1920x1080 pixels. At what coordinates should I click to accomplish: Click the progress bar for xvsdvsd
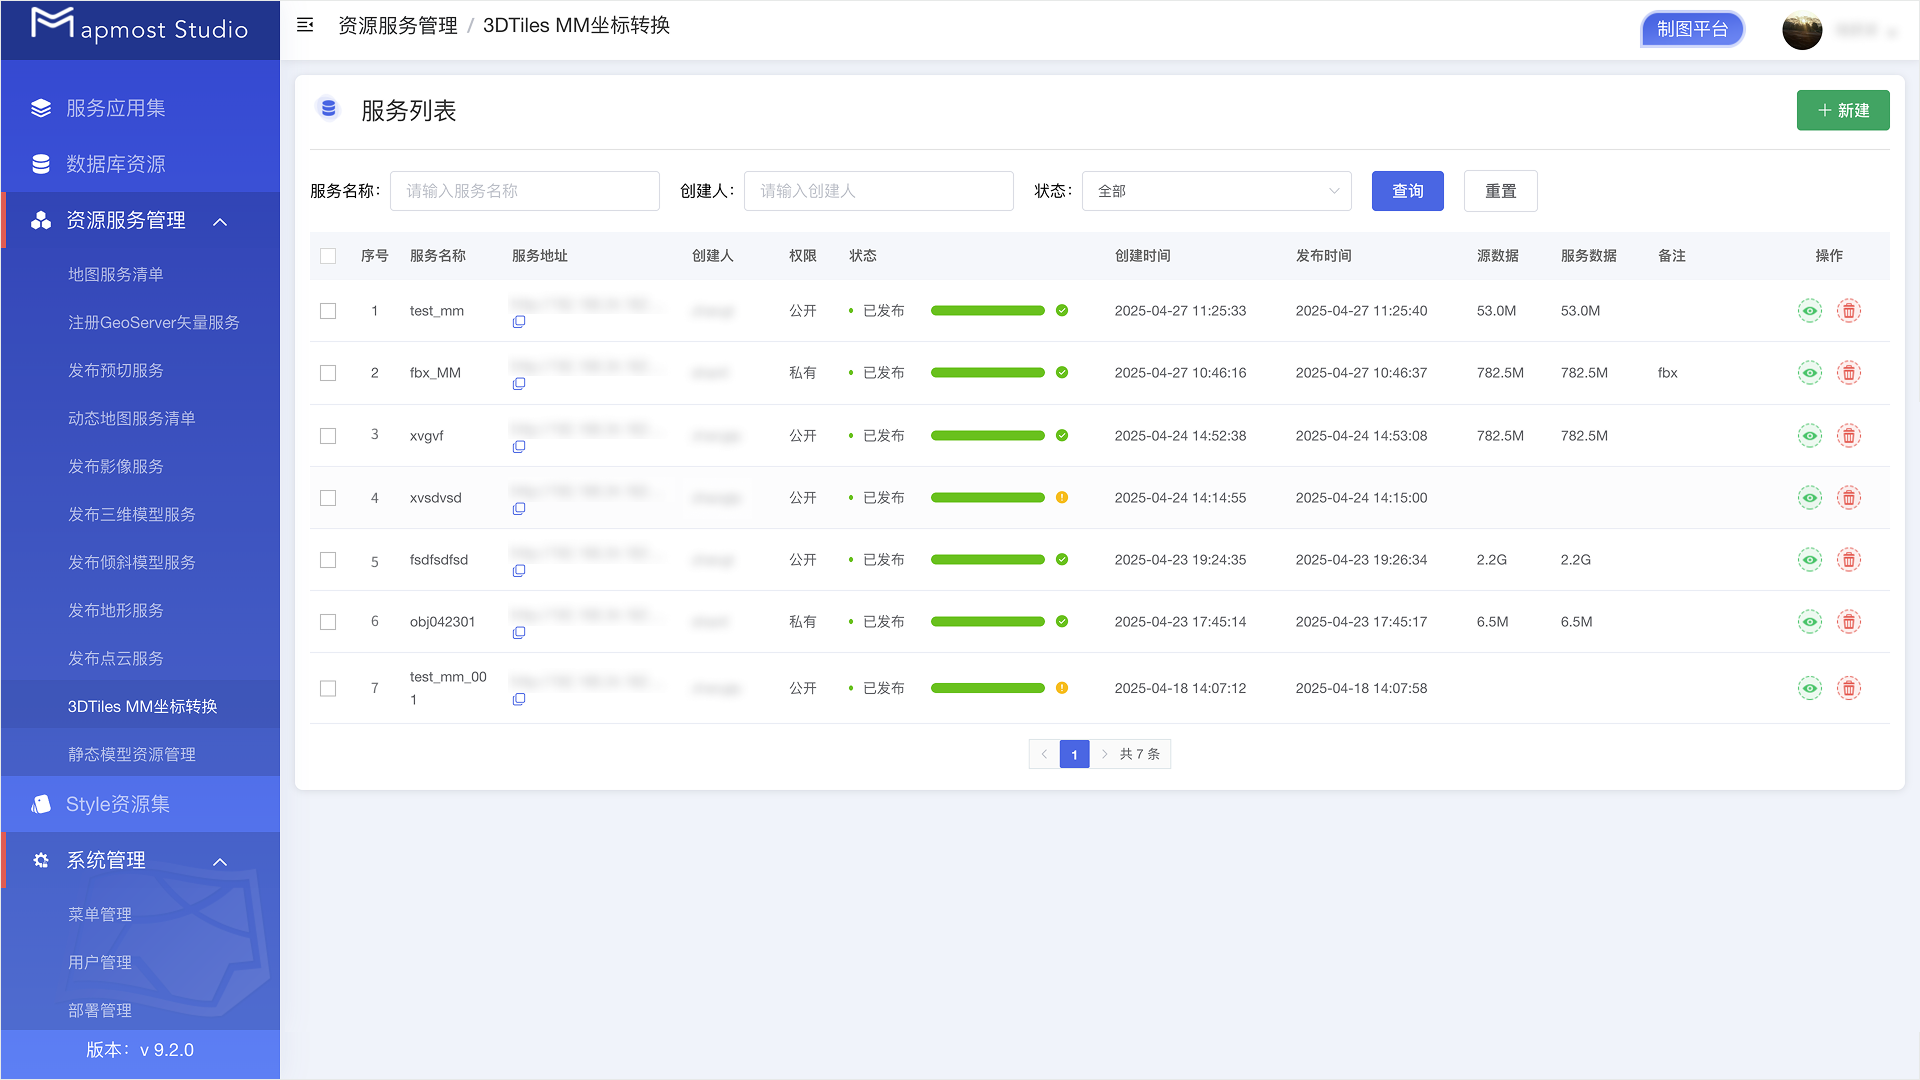[x=987, y=498]
